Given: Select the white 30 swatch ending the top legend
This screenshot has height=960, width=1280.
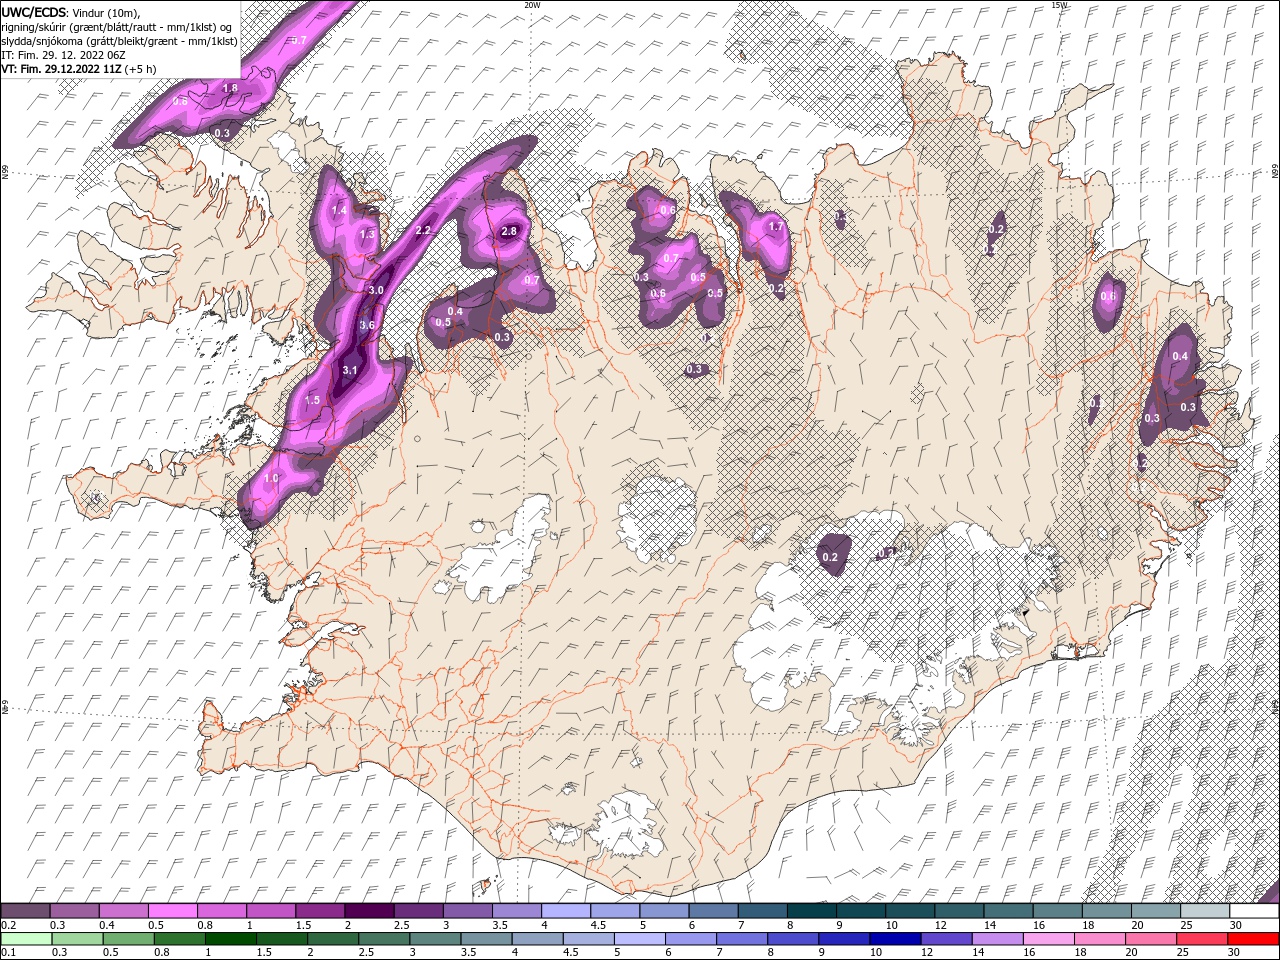Looking at the screenshot, I should coord(1253,911).
